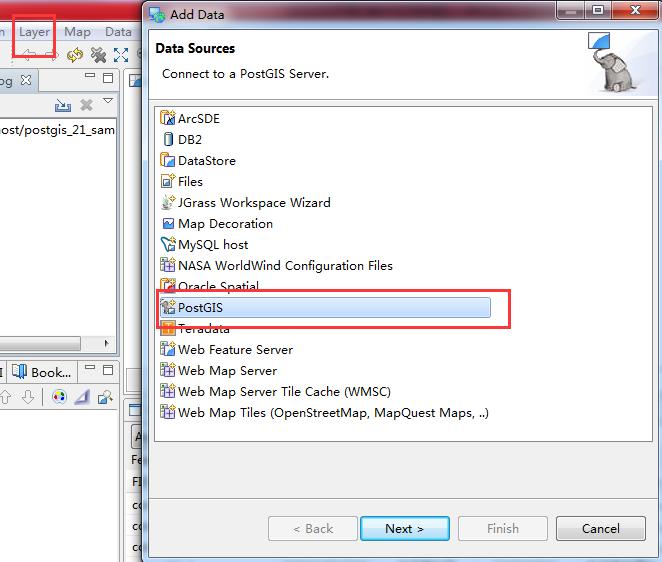The height and width of the screenshot is (562, 662).
Task: Select NASA WorldWind Configuration Files icon
Action: 168,265
